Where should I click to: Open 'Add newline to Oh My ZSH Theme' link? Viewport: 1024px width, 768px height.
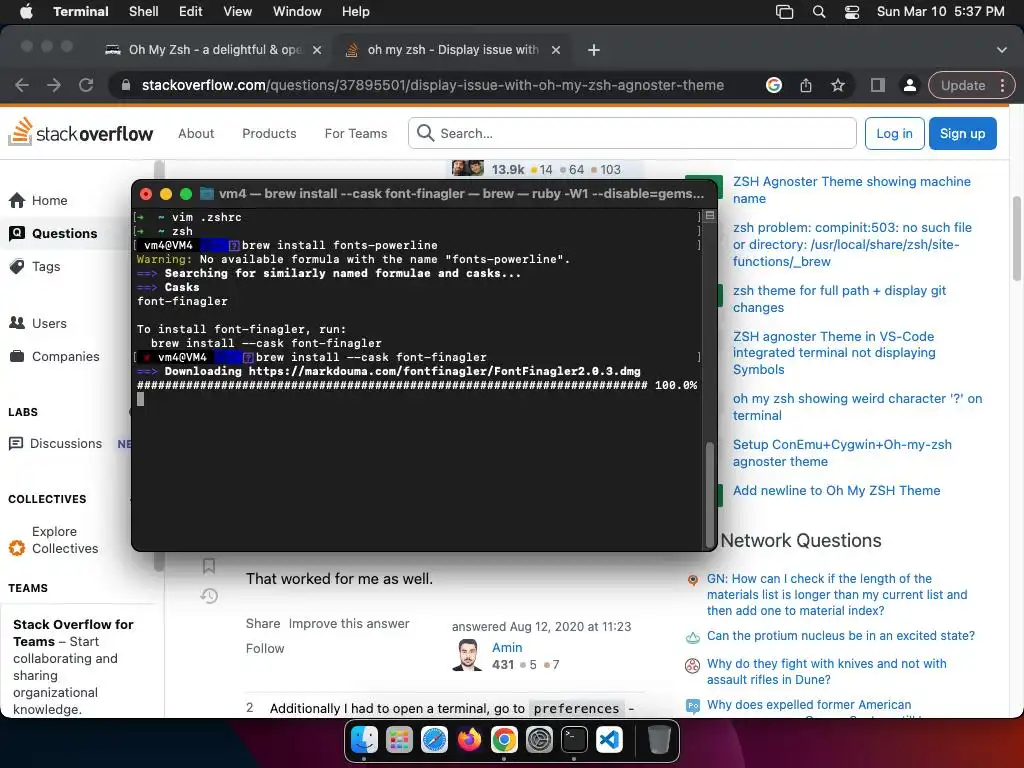(x=837, y=490)
